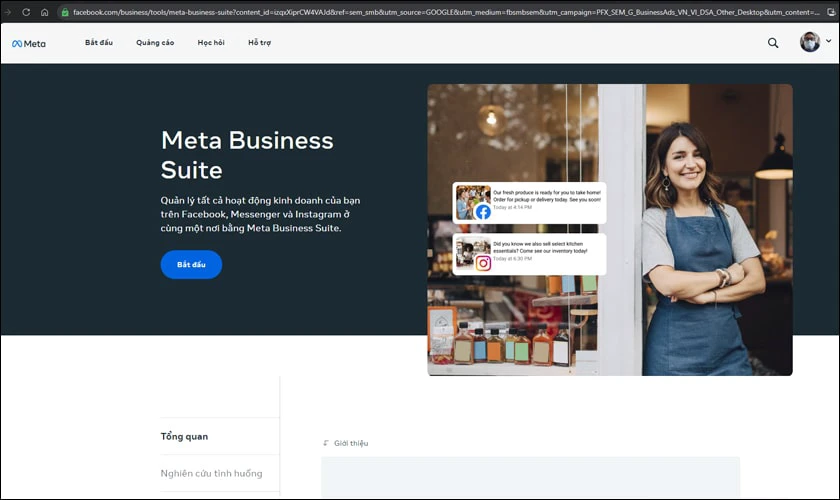
Task: Expand the account dropdown chevron
Action: (x=828, y=41)
